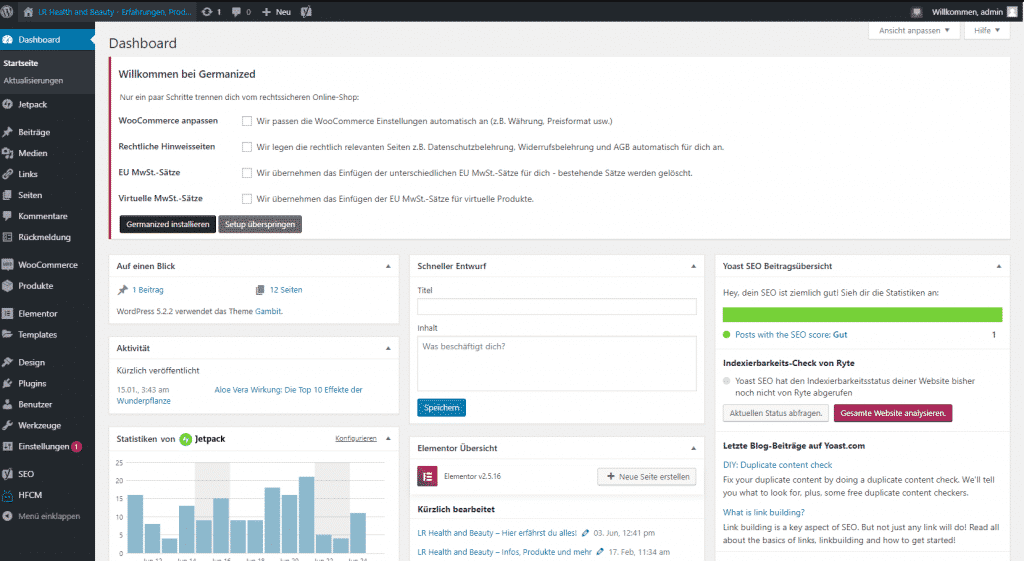Image resolution: width=1024 pixels, height=561 pixels.
Task: Click the Jetpack sidebar icon
Action: [8, 104]
